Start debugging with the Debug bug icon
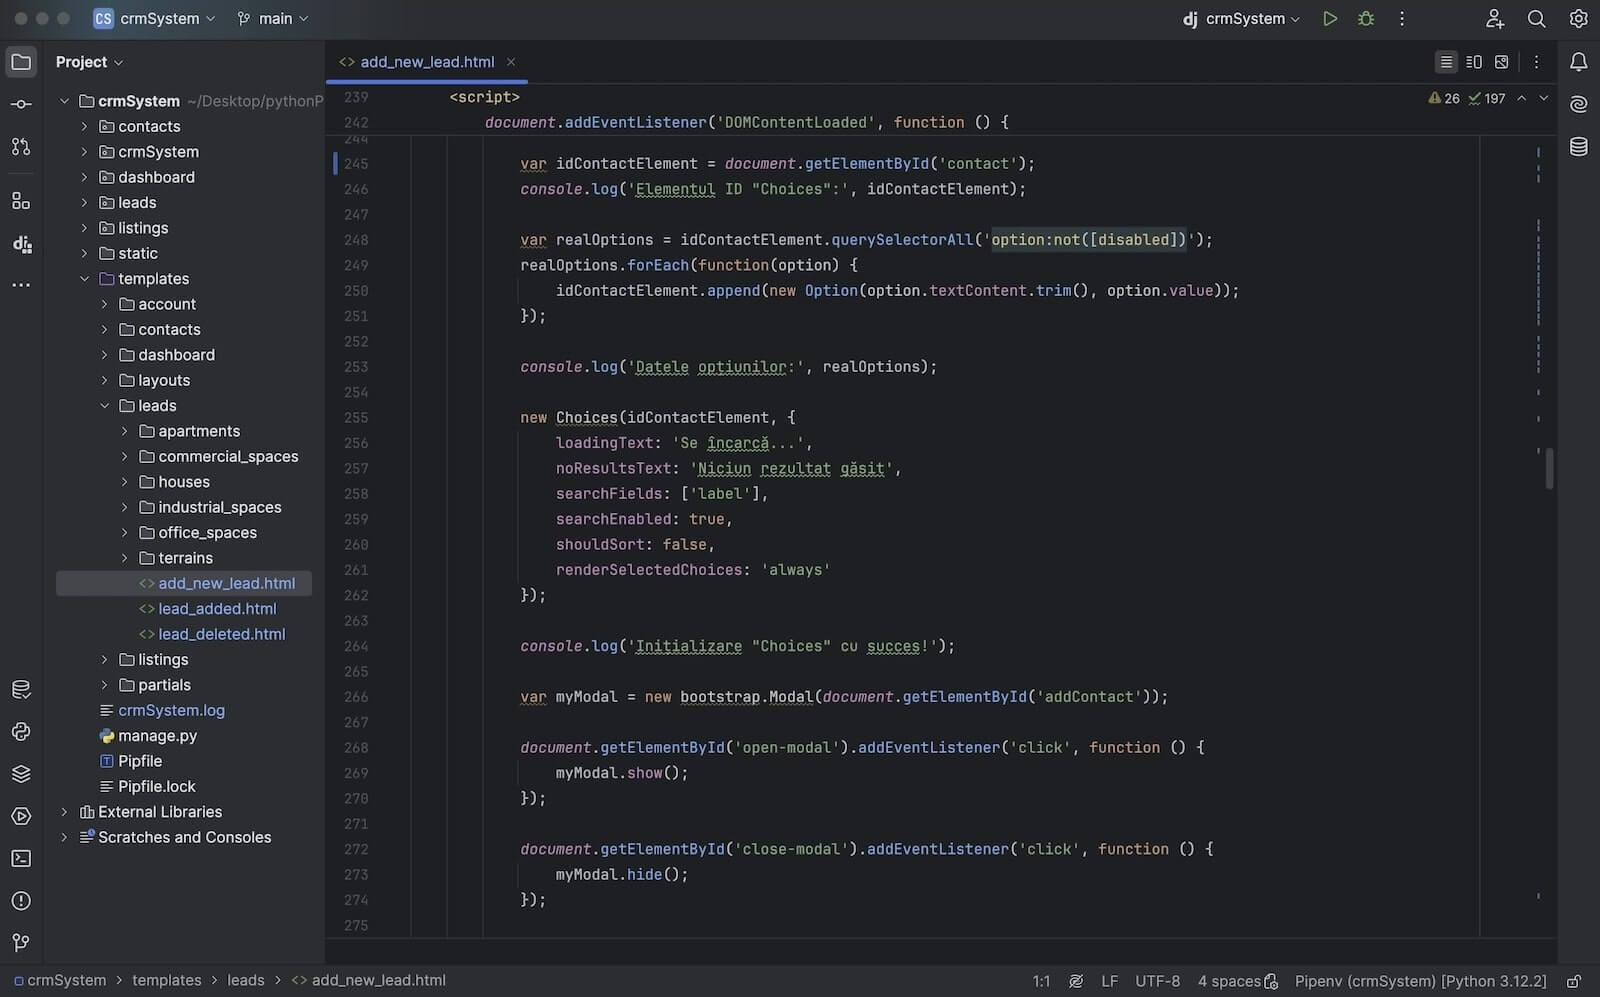Image resolution: width=1600 pixels, height=997 pixels. [x=1366, y=19]
